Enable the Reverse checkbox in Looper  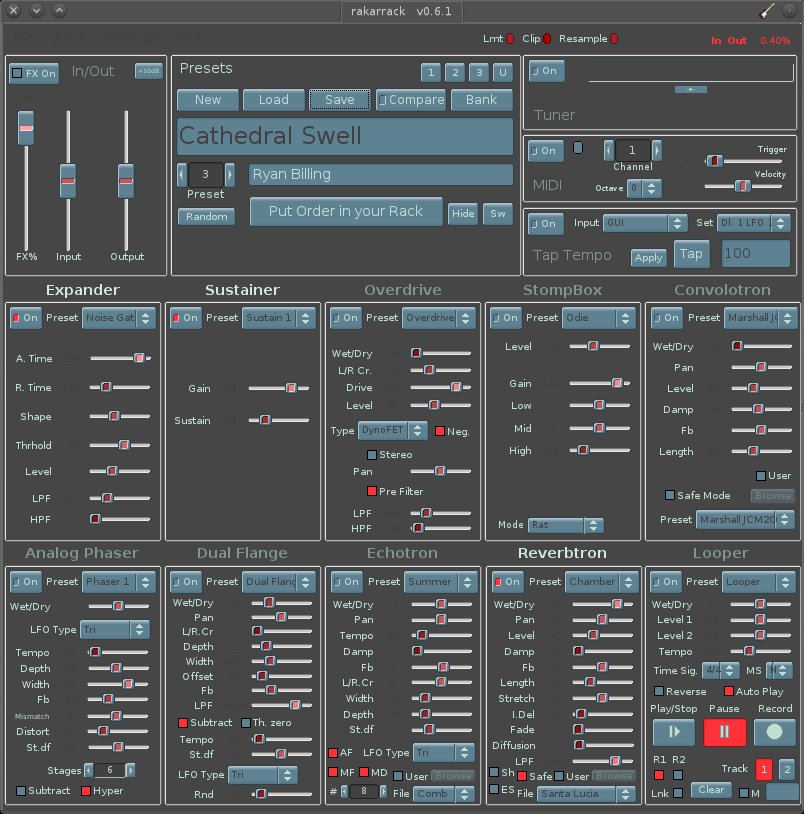(x=659, y=691)
